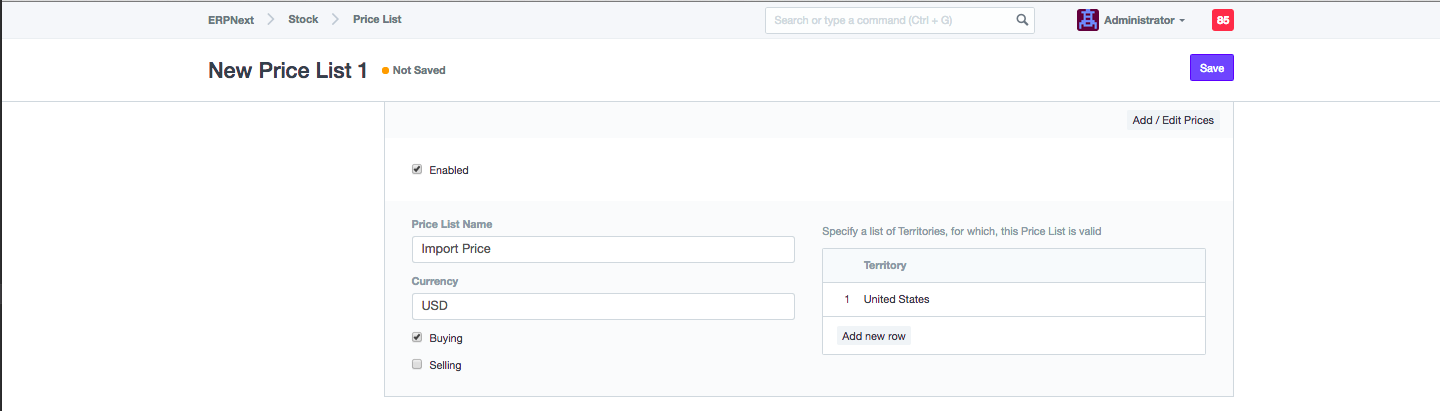Viewport: 1440px width, 411px height.
Task: Open the Price List breadcrumb
Action: [x=377, y=20]
